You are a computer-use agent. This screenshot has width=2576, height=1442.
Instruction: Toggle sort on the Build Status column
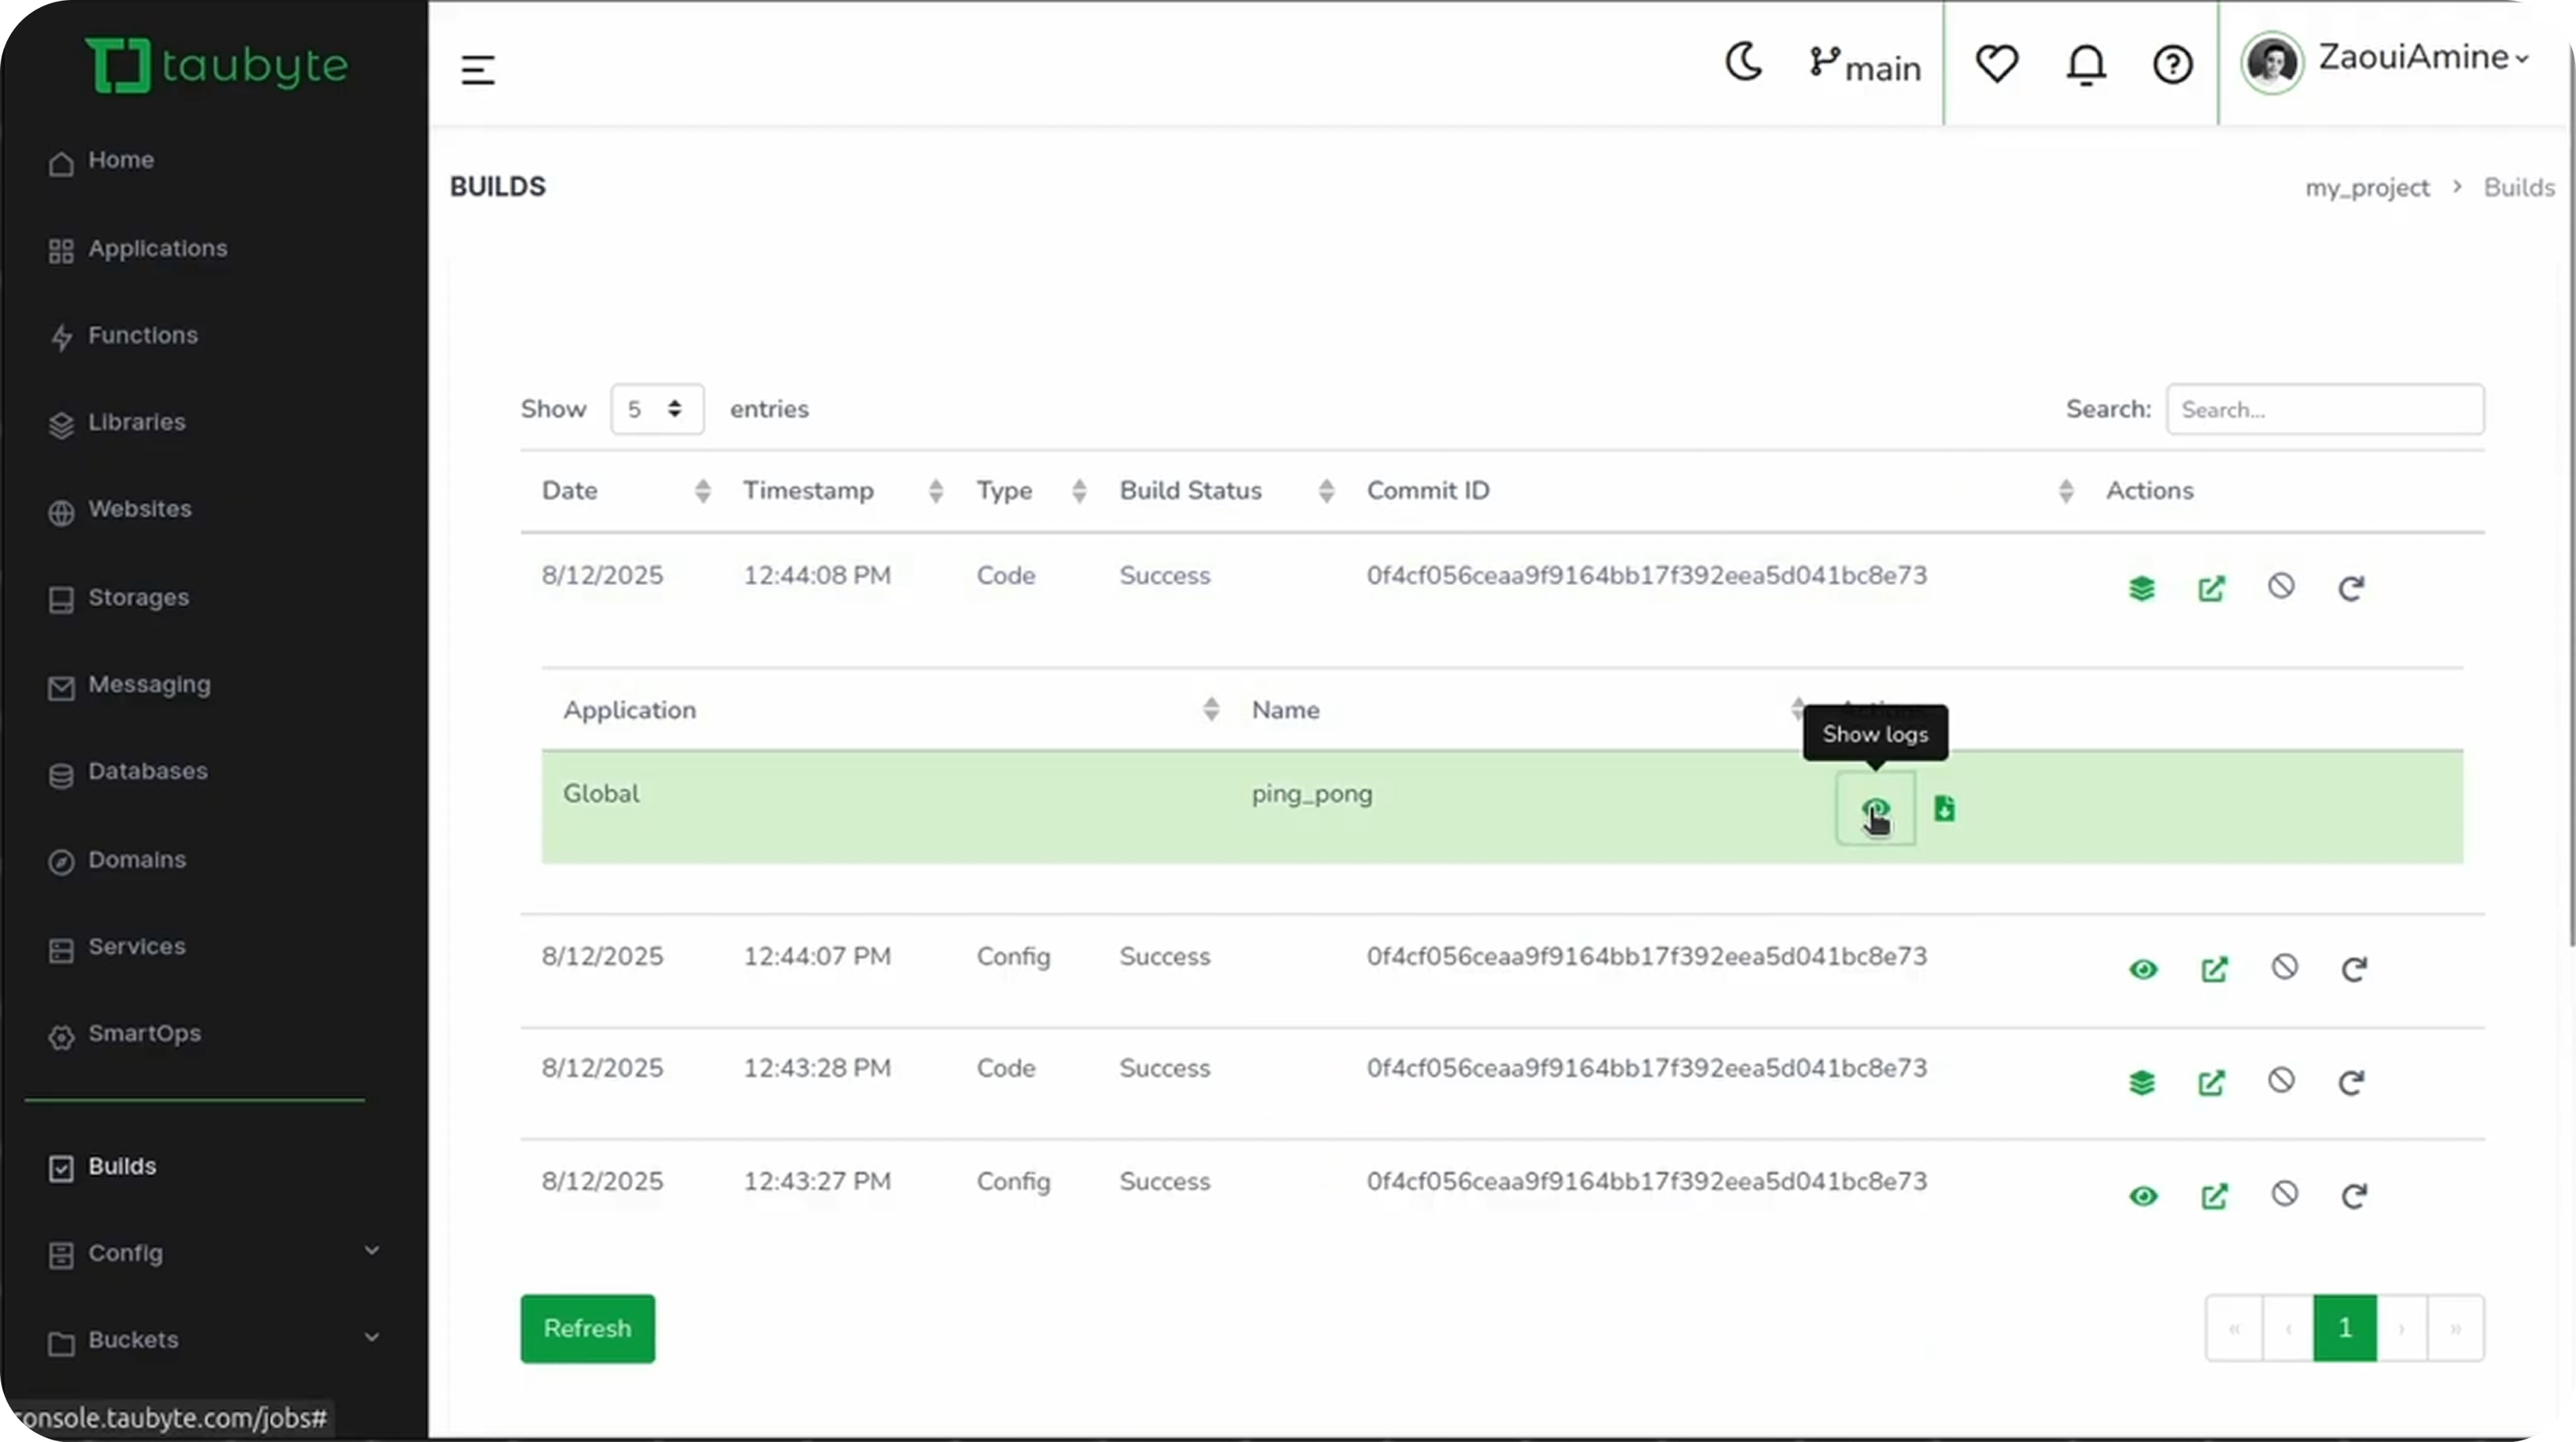(1326, 490)
